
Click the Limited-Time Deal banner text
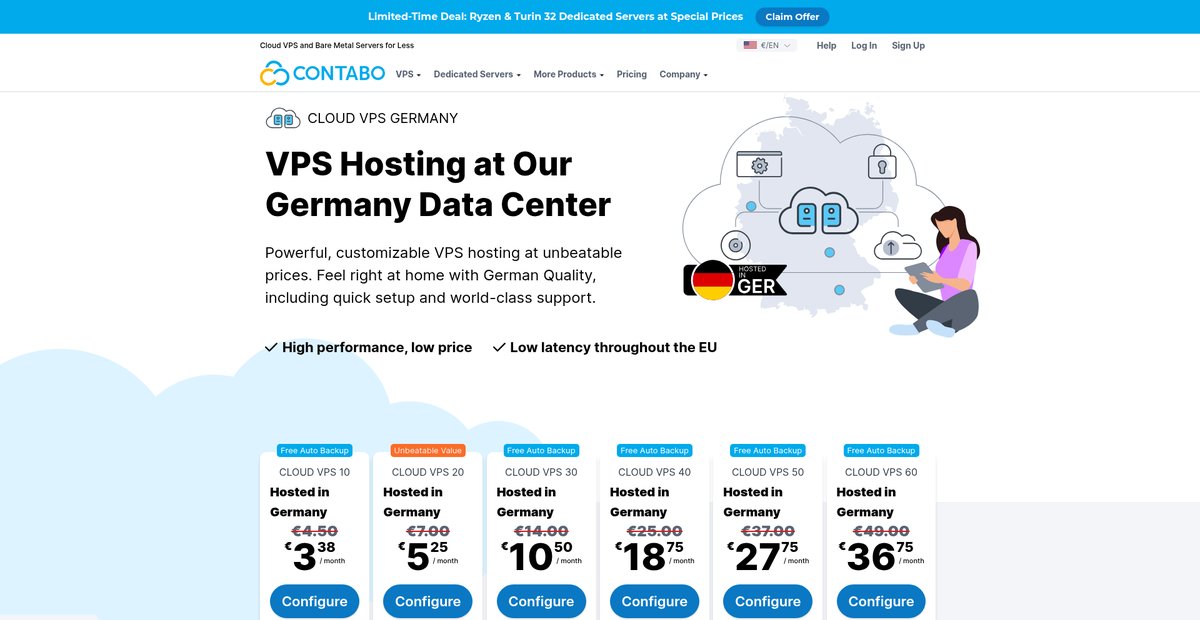pos(556,16)
